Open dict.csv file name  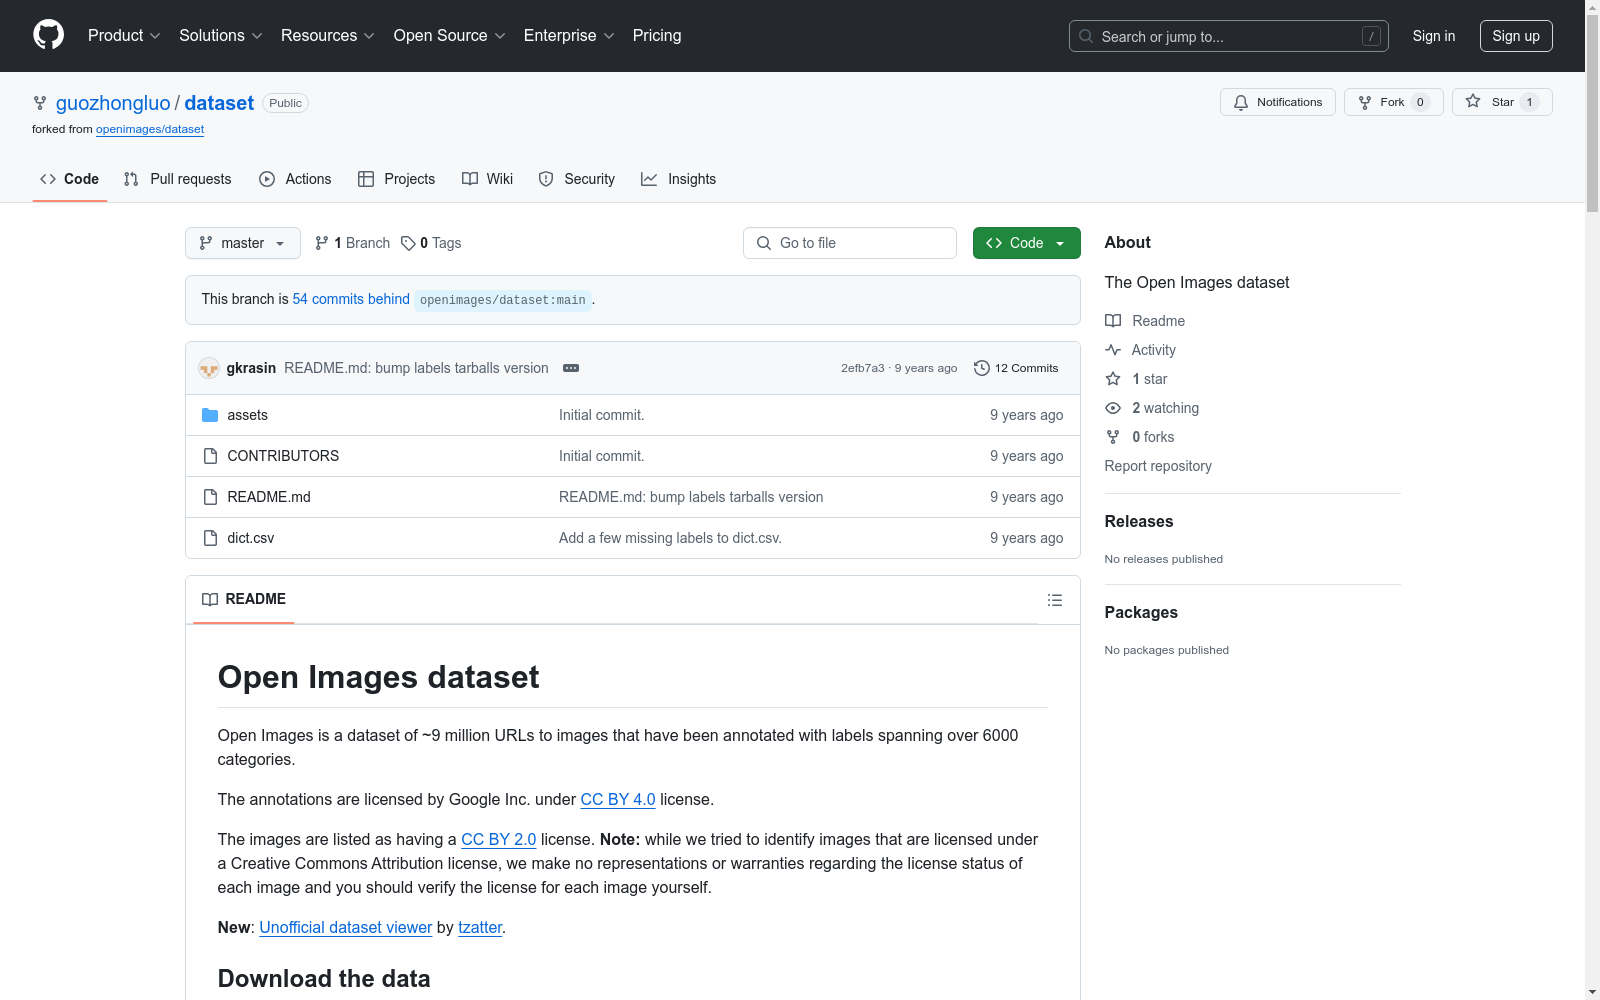click(x=250, y=538)
